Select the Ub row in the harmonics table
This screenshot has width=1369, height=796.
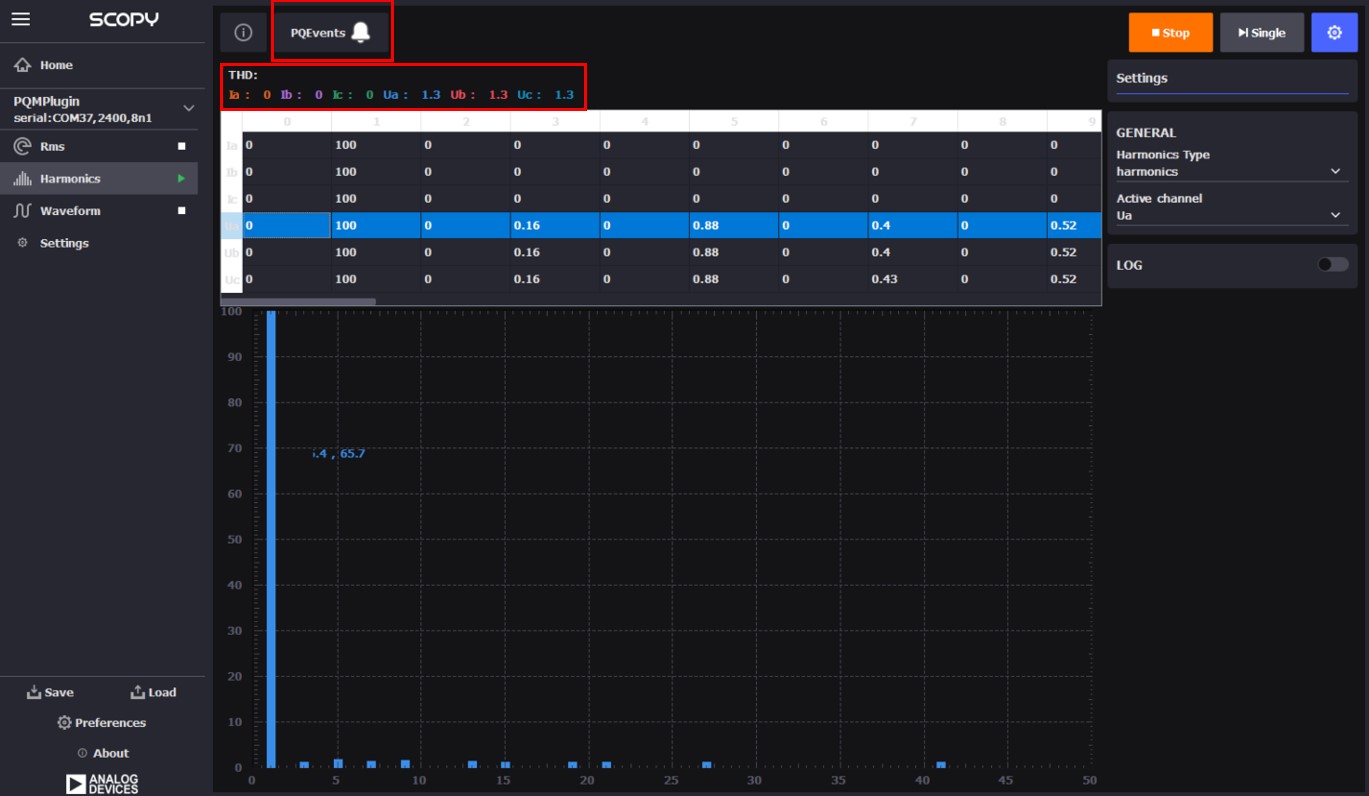(x=500, y=251)
